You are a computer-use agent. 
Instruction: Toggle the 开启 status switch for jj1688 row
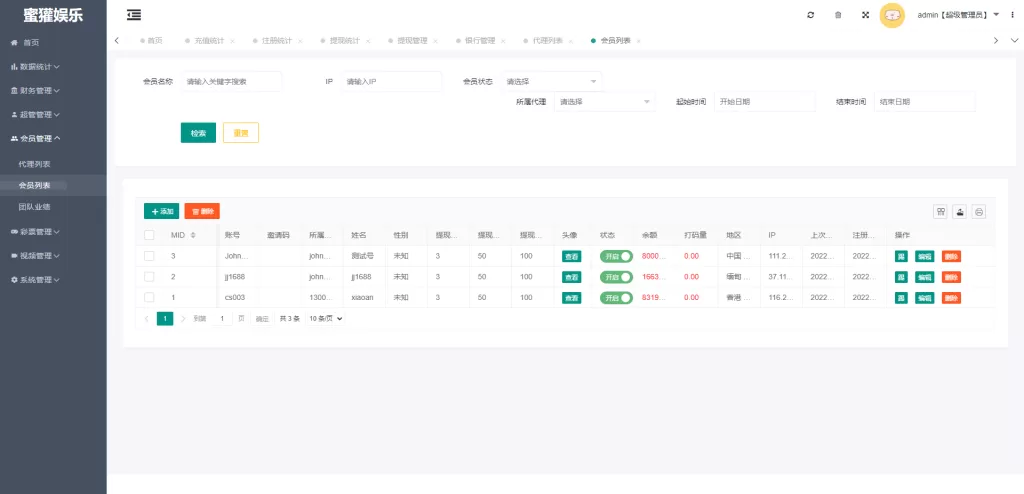pyautogui.click(x=616, y=277)
